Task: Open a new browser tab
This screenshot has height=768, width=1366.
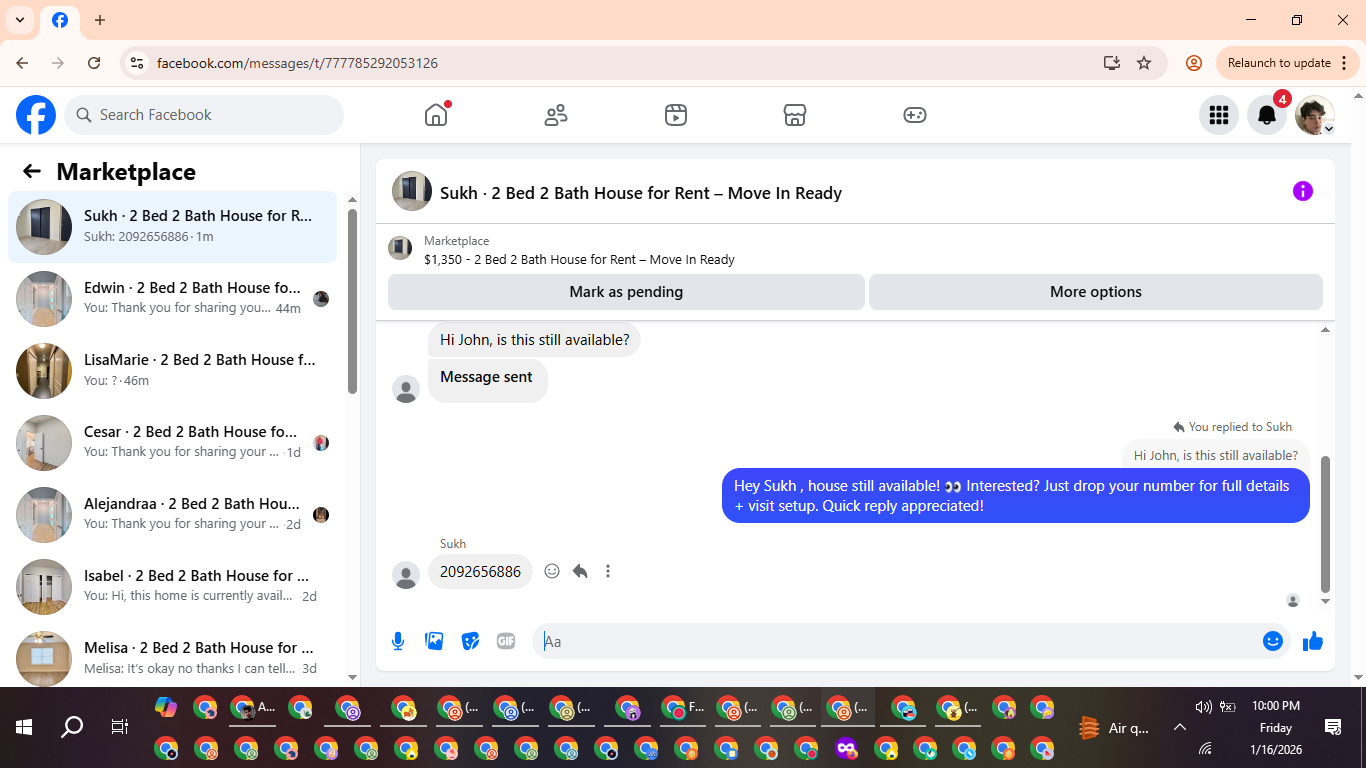Action: click(x=100, y=20)
